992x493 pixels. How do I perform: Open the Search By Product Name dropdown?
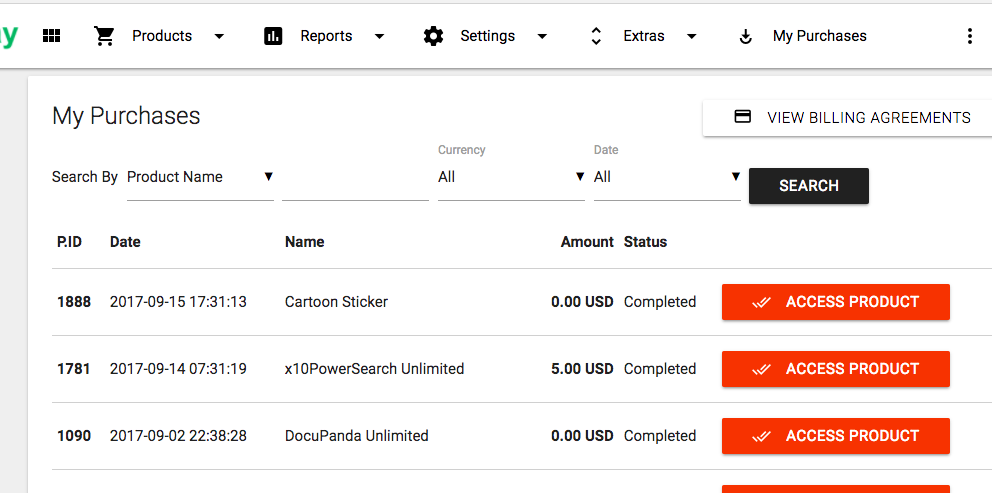point(200,177)
